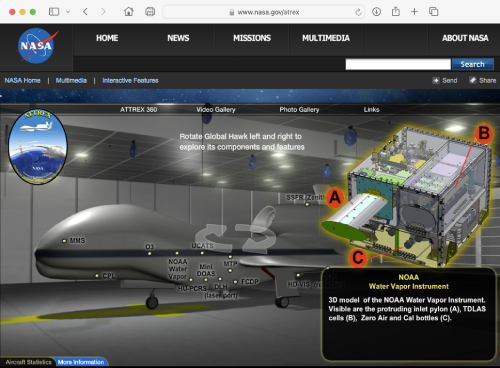Select the MMS instrument hotspot
Screen dimensions: 500x368
tap(64, 241)
